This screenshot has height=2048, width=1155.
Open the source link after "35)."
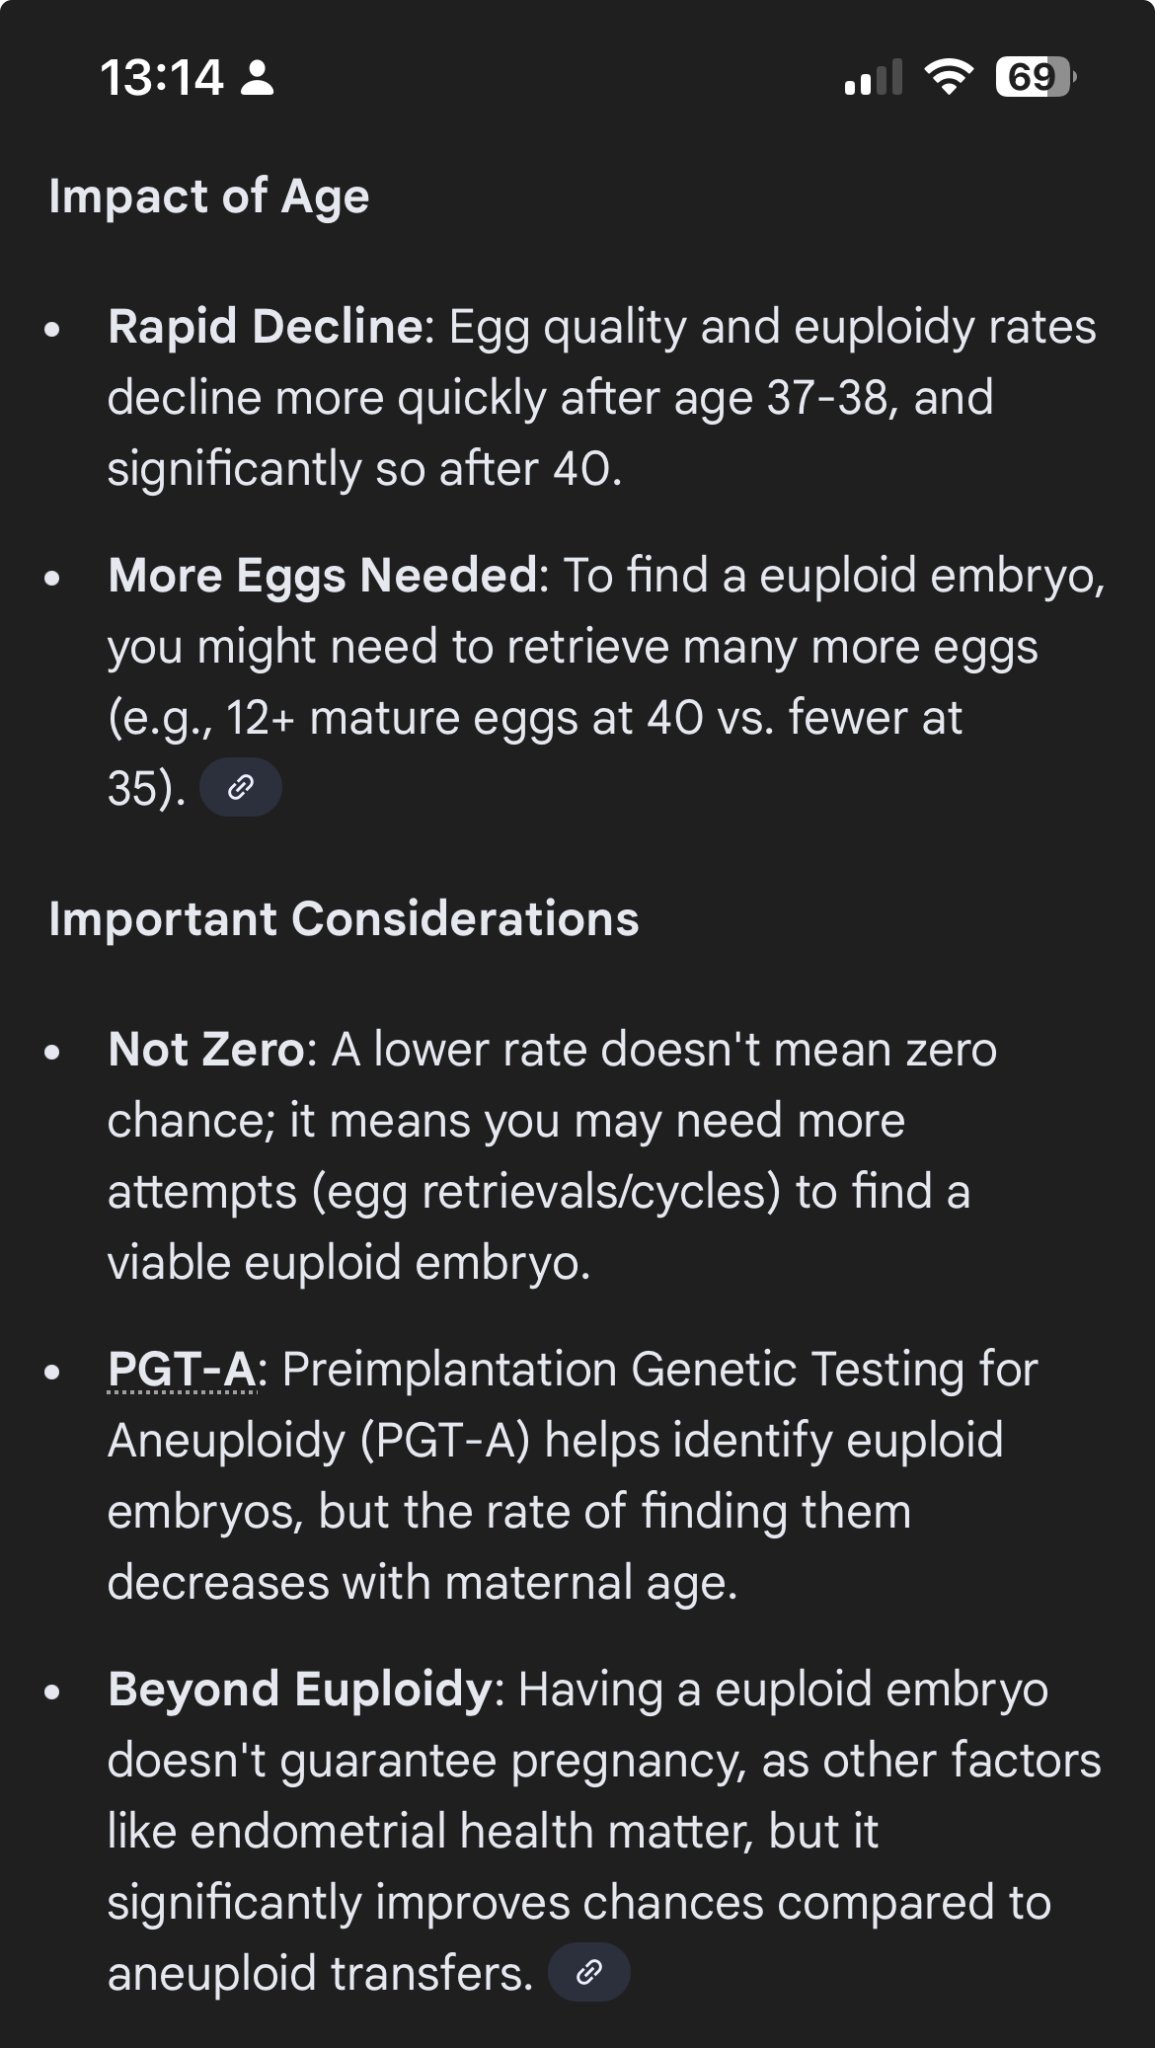coord(240,788)
